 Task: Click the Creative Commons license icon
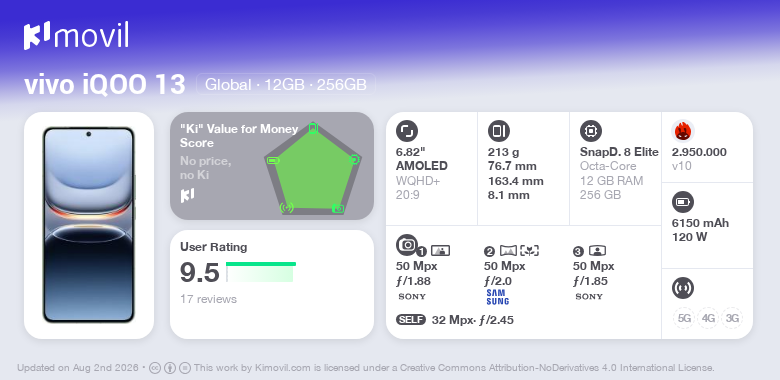(155, 368)
